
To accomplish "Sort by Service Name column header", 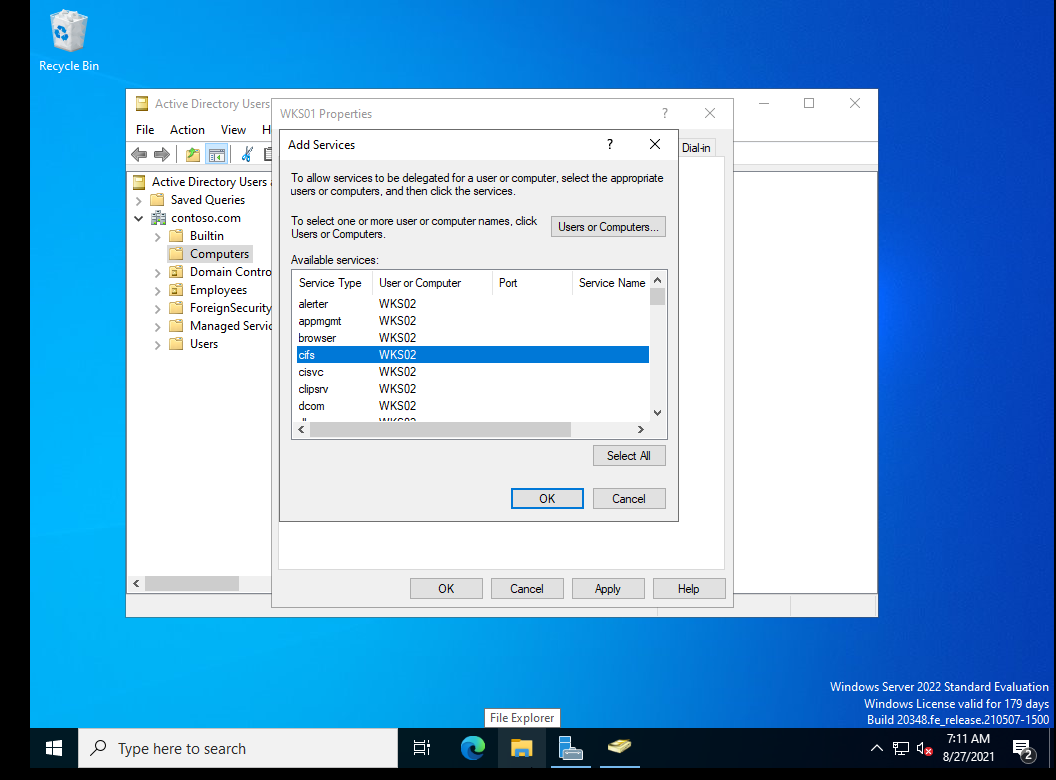I will click(x=611, y=283).
